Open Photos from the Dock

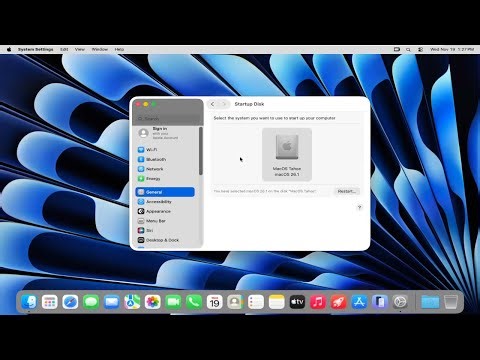153,302
